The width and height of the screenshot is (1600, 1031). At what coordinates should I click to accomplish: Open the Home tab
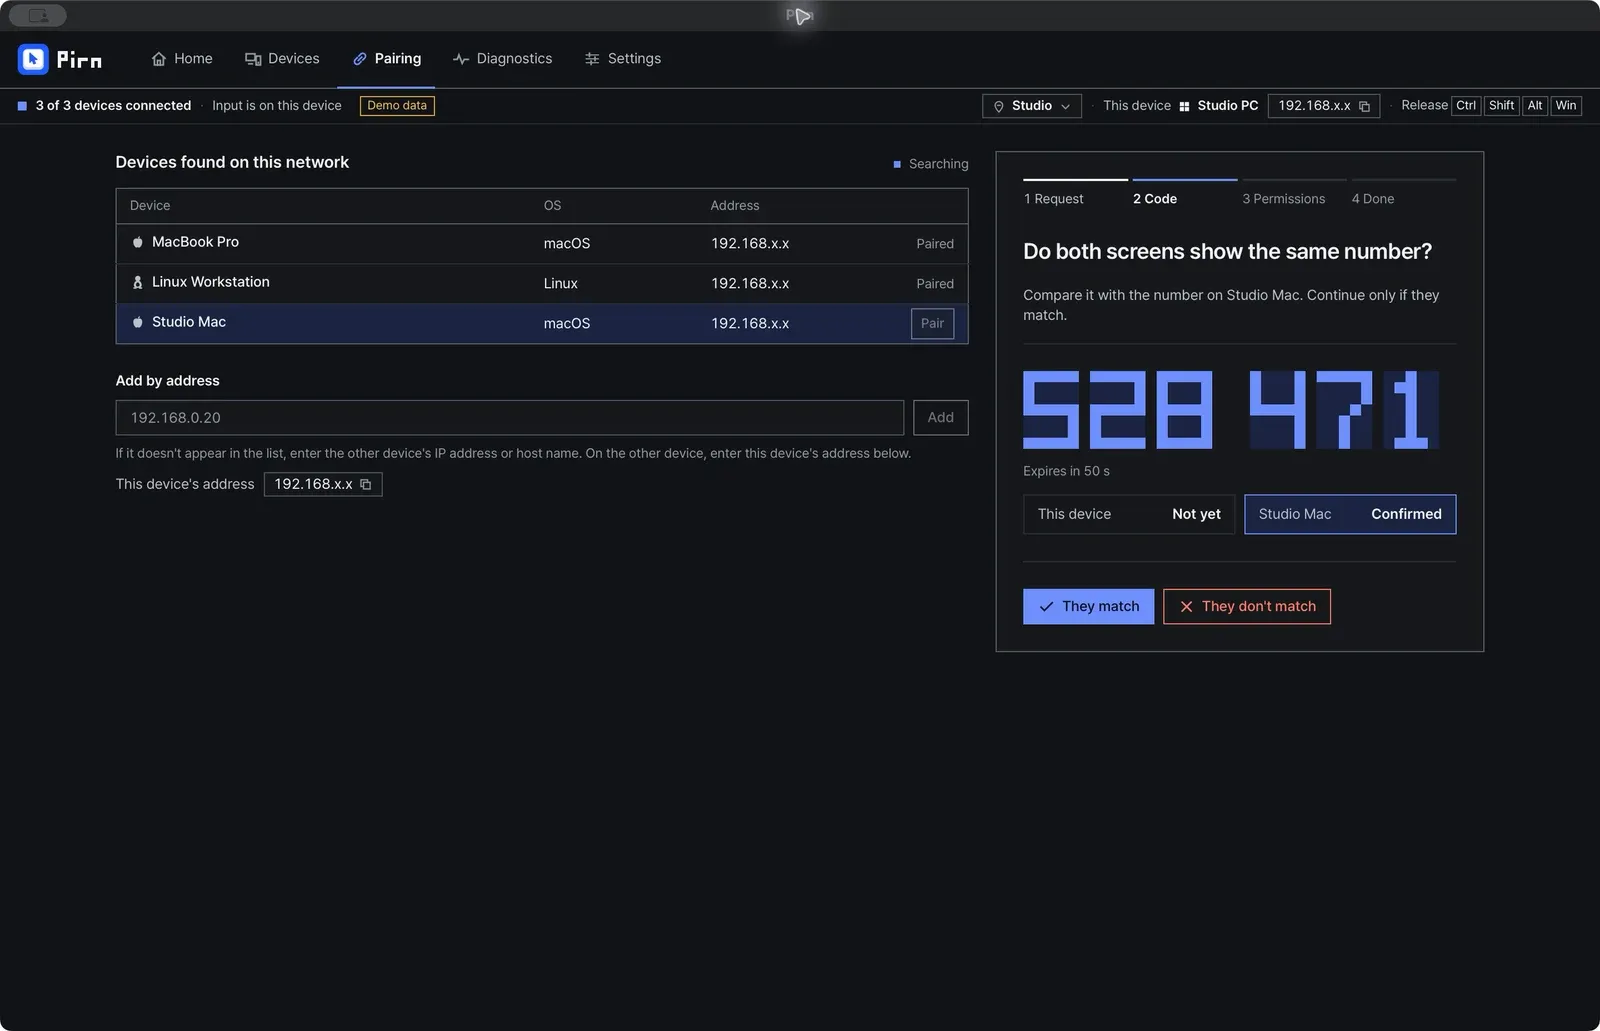point(182,59)
